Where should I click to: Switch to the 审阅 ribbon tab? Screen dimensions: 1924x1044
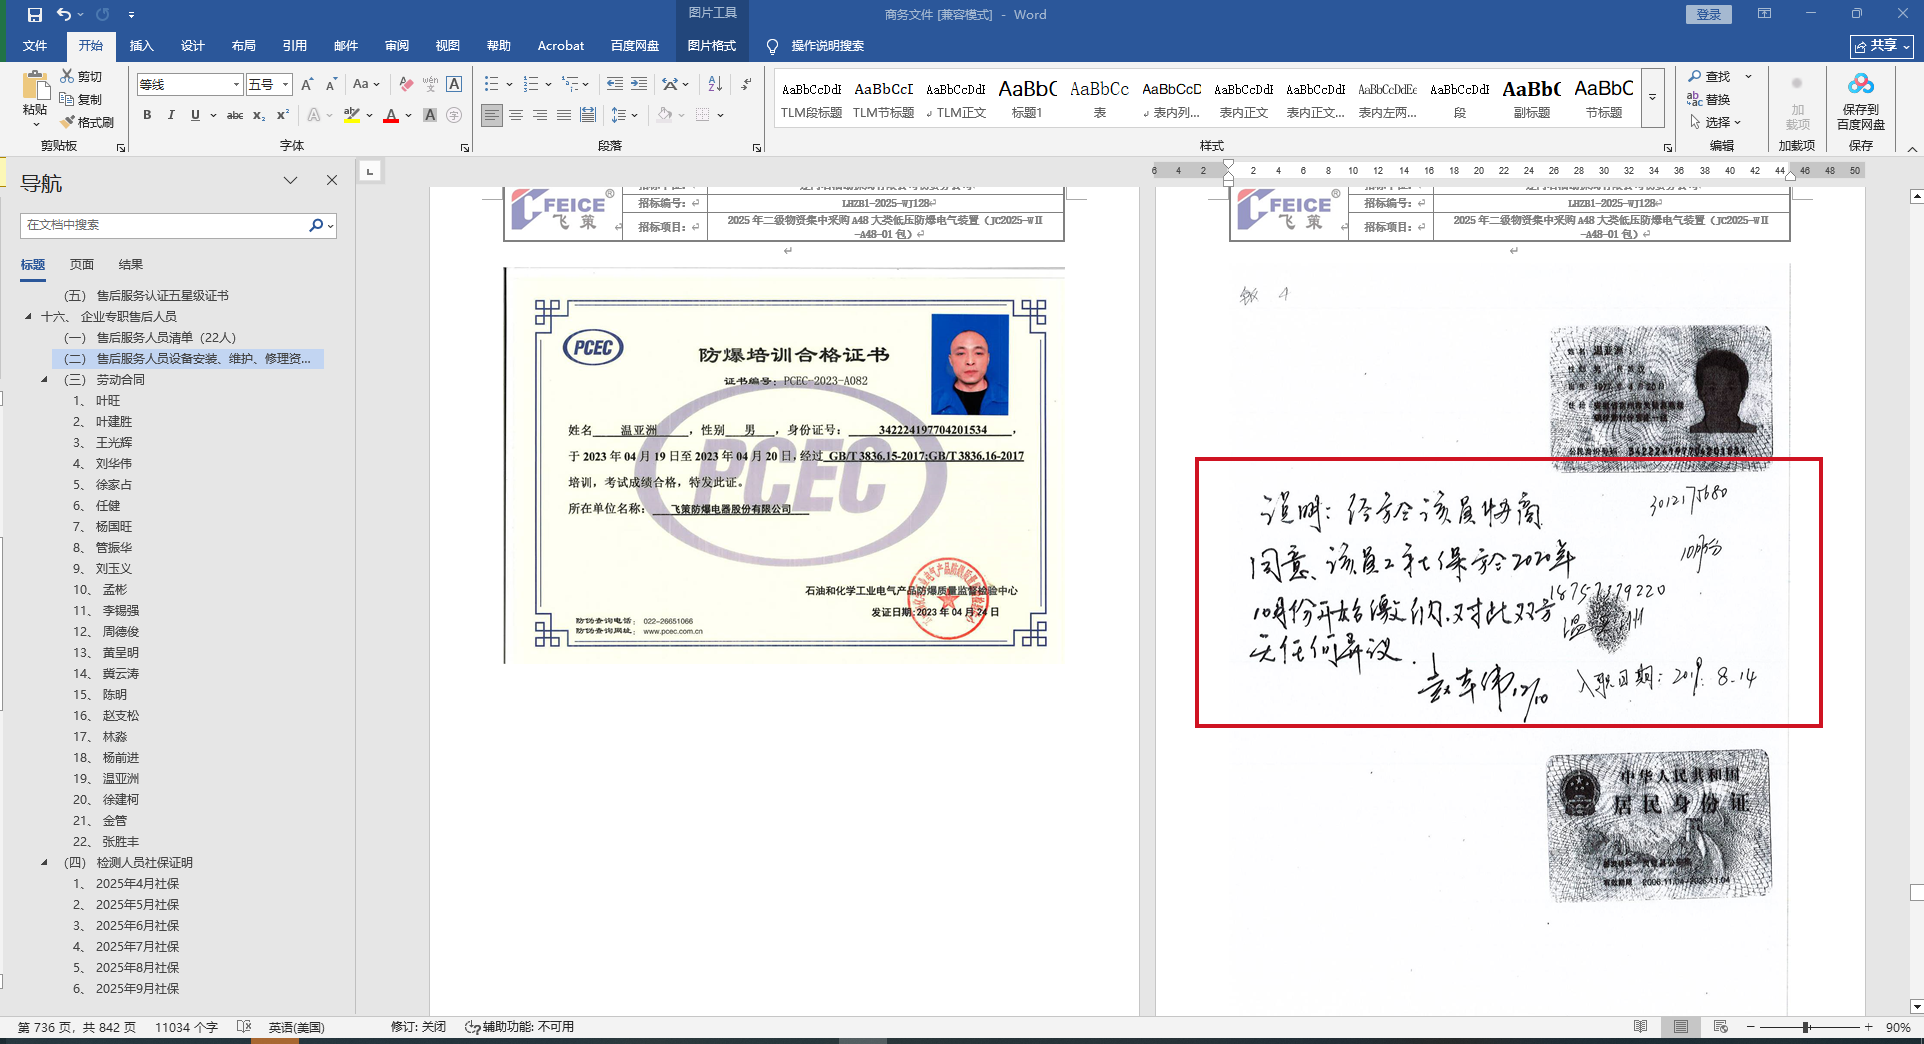pyautogui.click(x=397, y=46)
